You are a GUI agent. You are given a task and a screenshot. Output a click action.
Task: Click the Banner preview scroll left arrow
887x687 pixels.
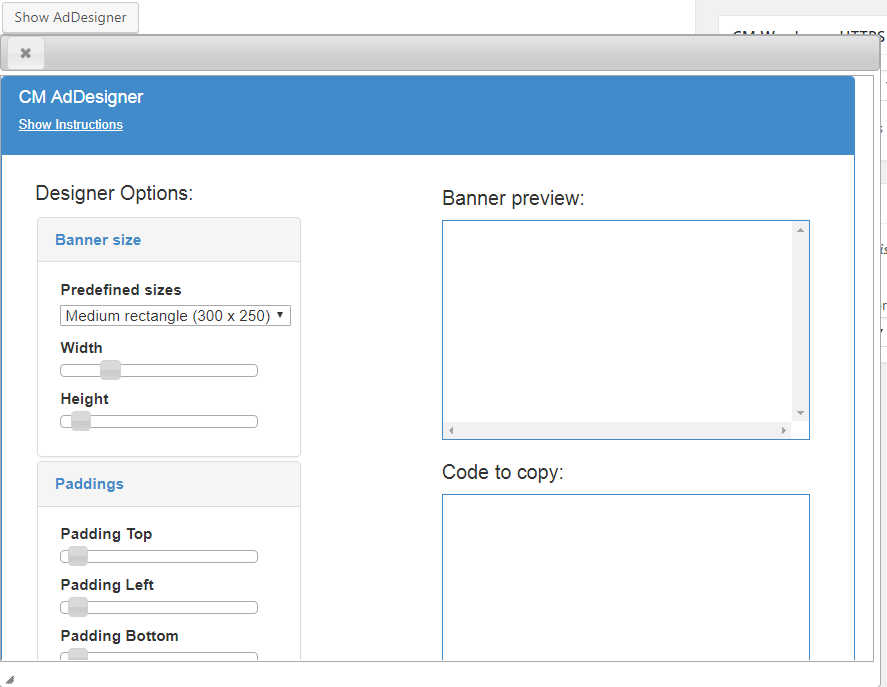[x=451, y=431]
